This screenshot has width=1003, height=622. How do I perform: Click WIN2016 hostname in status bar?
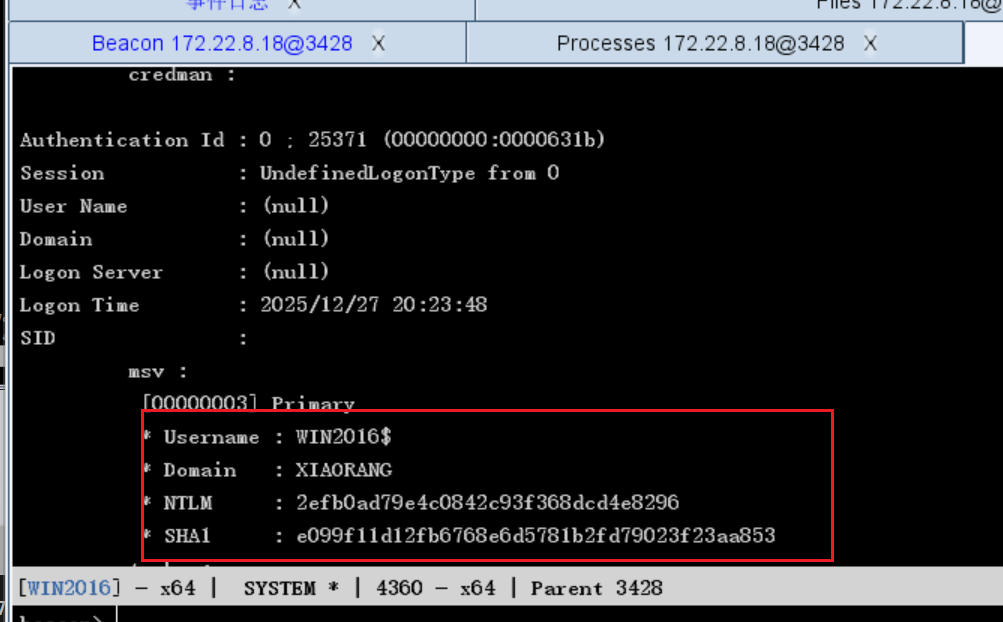(68, 588)
